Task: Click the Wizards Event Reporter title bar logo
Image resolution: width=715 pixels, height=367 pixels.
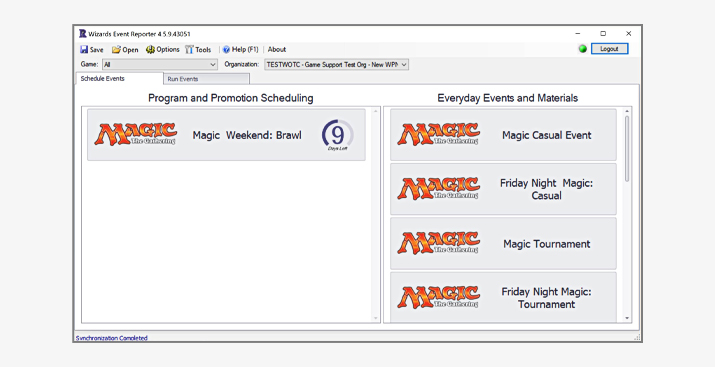Action: pos(83,34)
